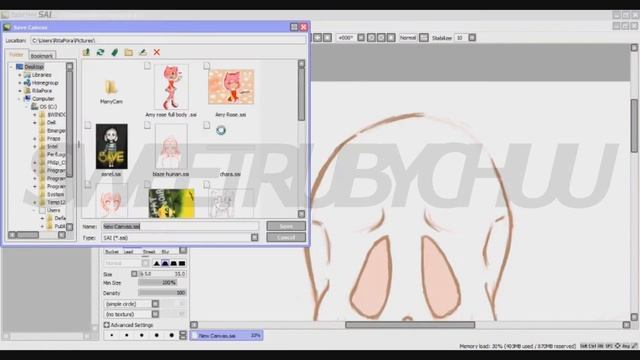The image size is (640, 360).
Task: Toggle the Advanced Settings checkbox
Action: 107,325
